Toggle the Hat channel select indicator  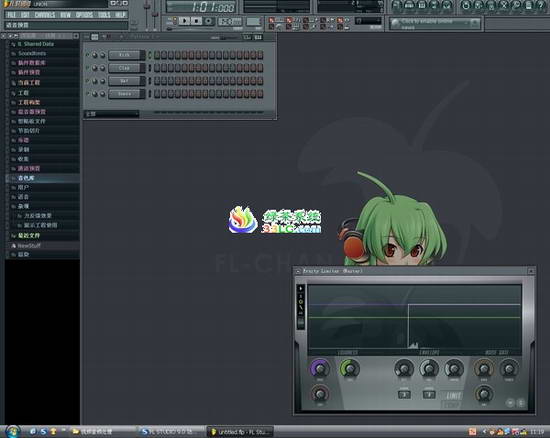coord(150,81)
